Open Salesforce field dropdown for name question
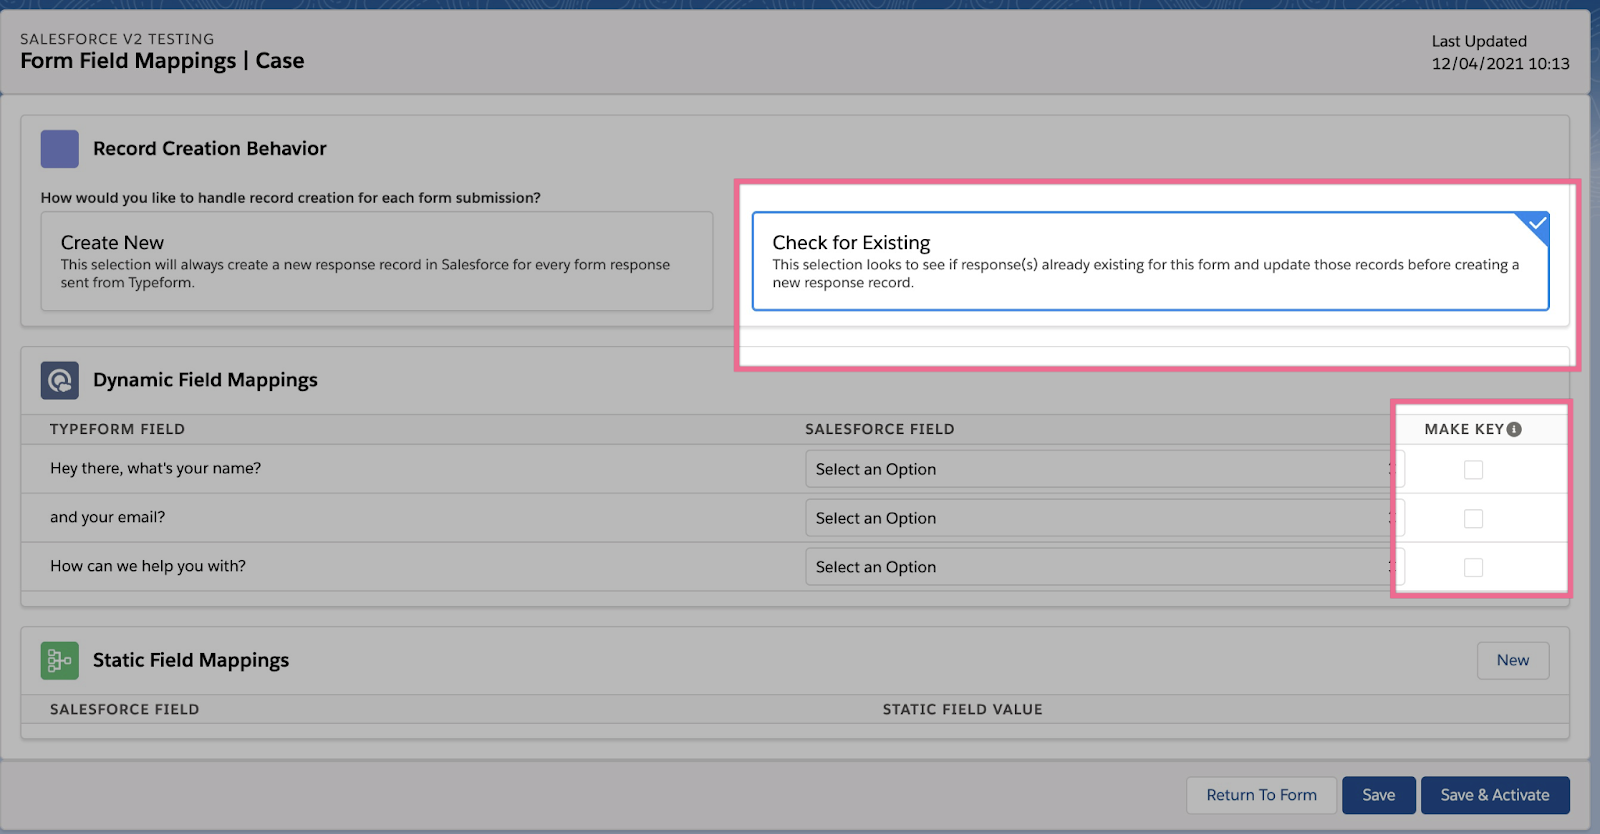Screen dimensions: 1600x834 (x=1105, y=469)
